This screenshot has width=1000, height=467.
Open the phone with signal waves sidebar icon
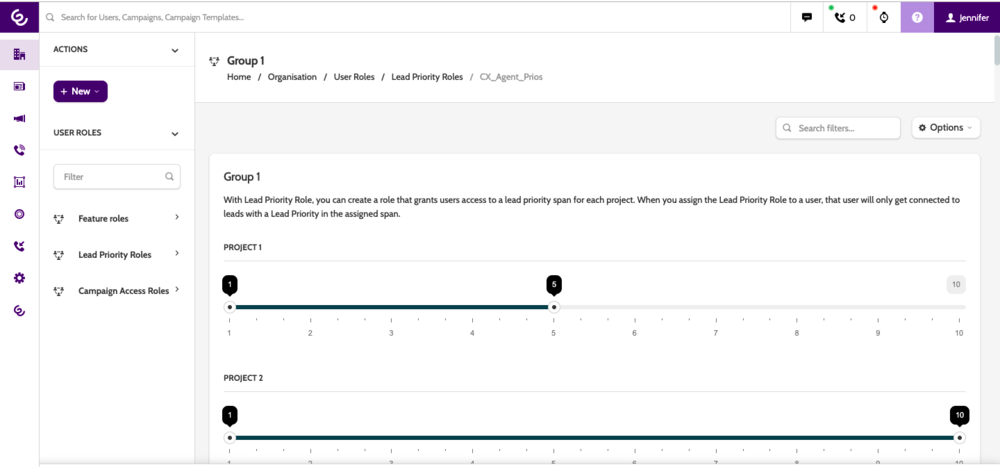click(19, 151)
